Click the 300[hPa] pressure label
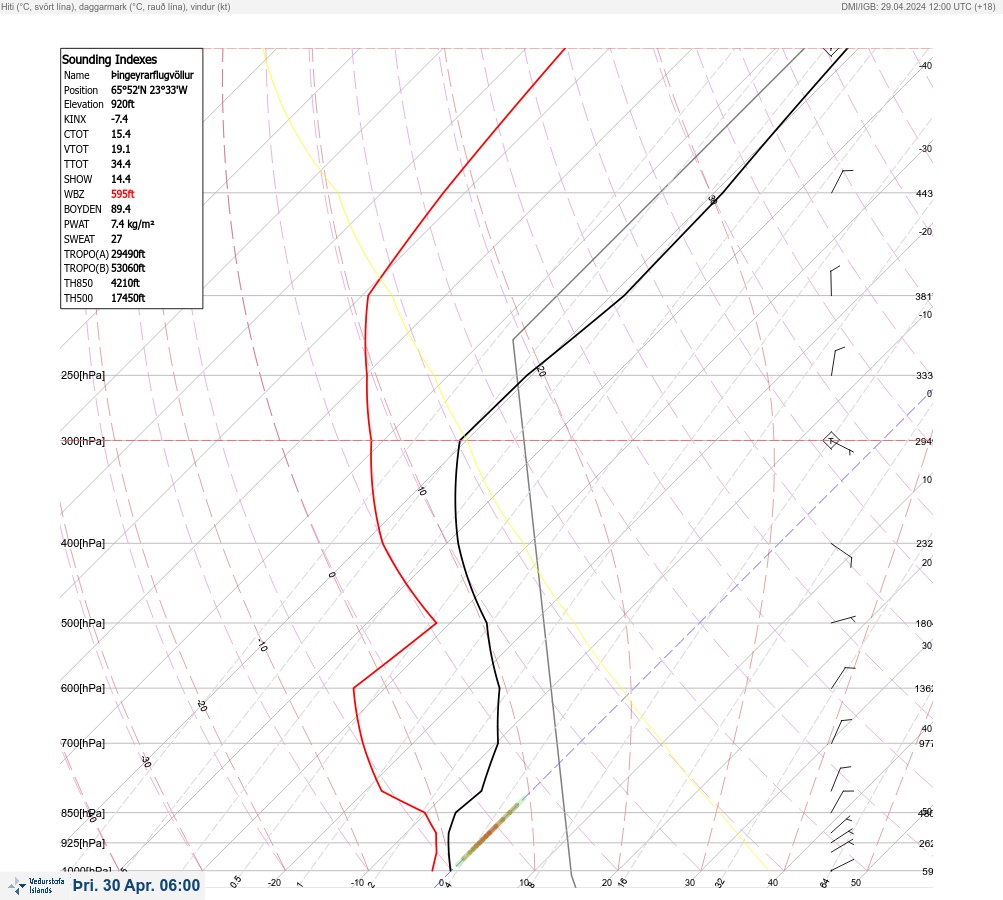 83,441
